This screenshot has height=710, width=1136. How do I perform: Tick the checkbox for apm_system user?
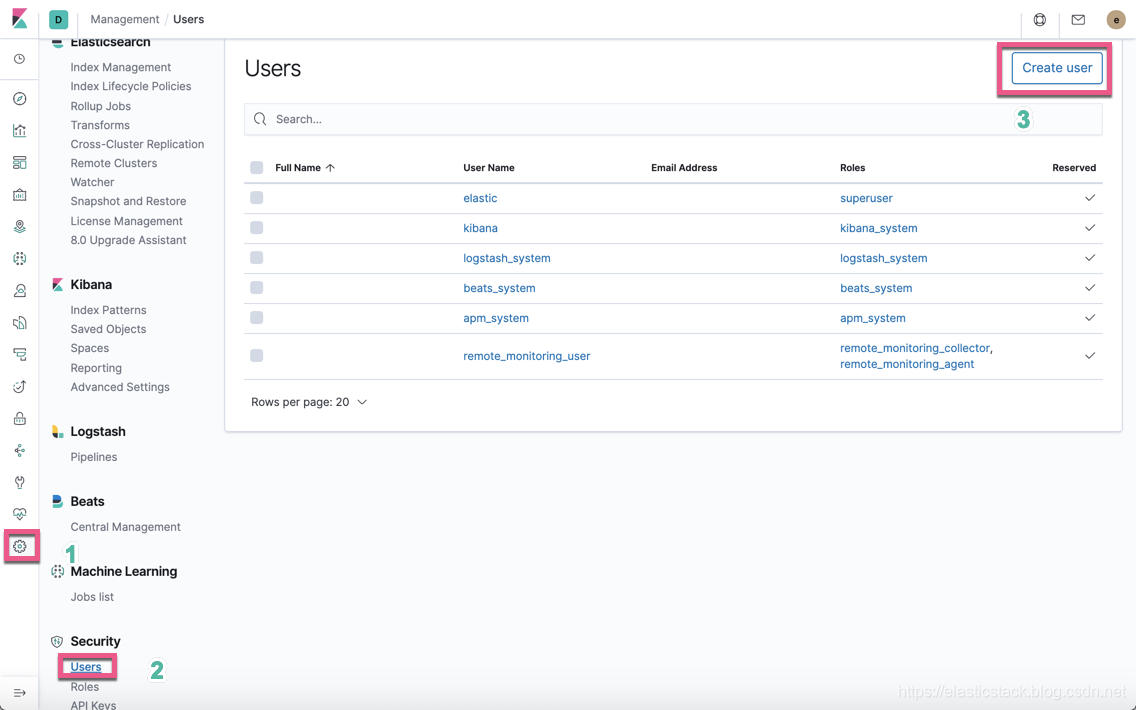click(256, 317)
